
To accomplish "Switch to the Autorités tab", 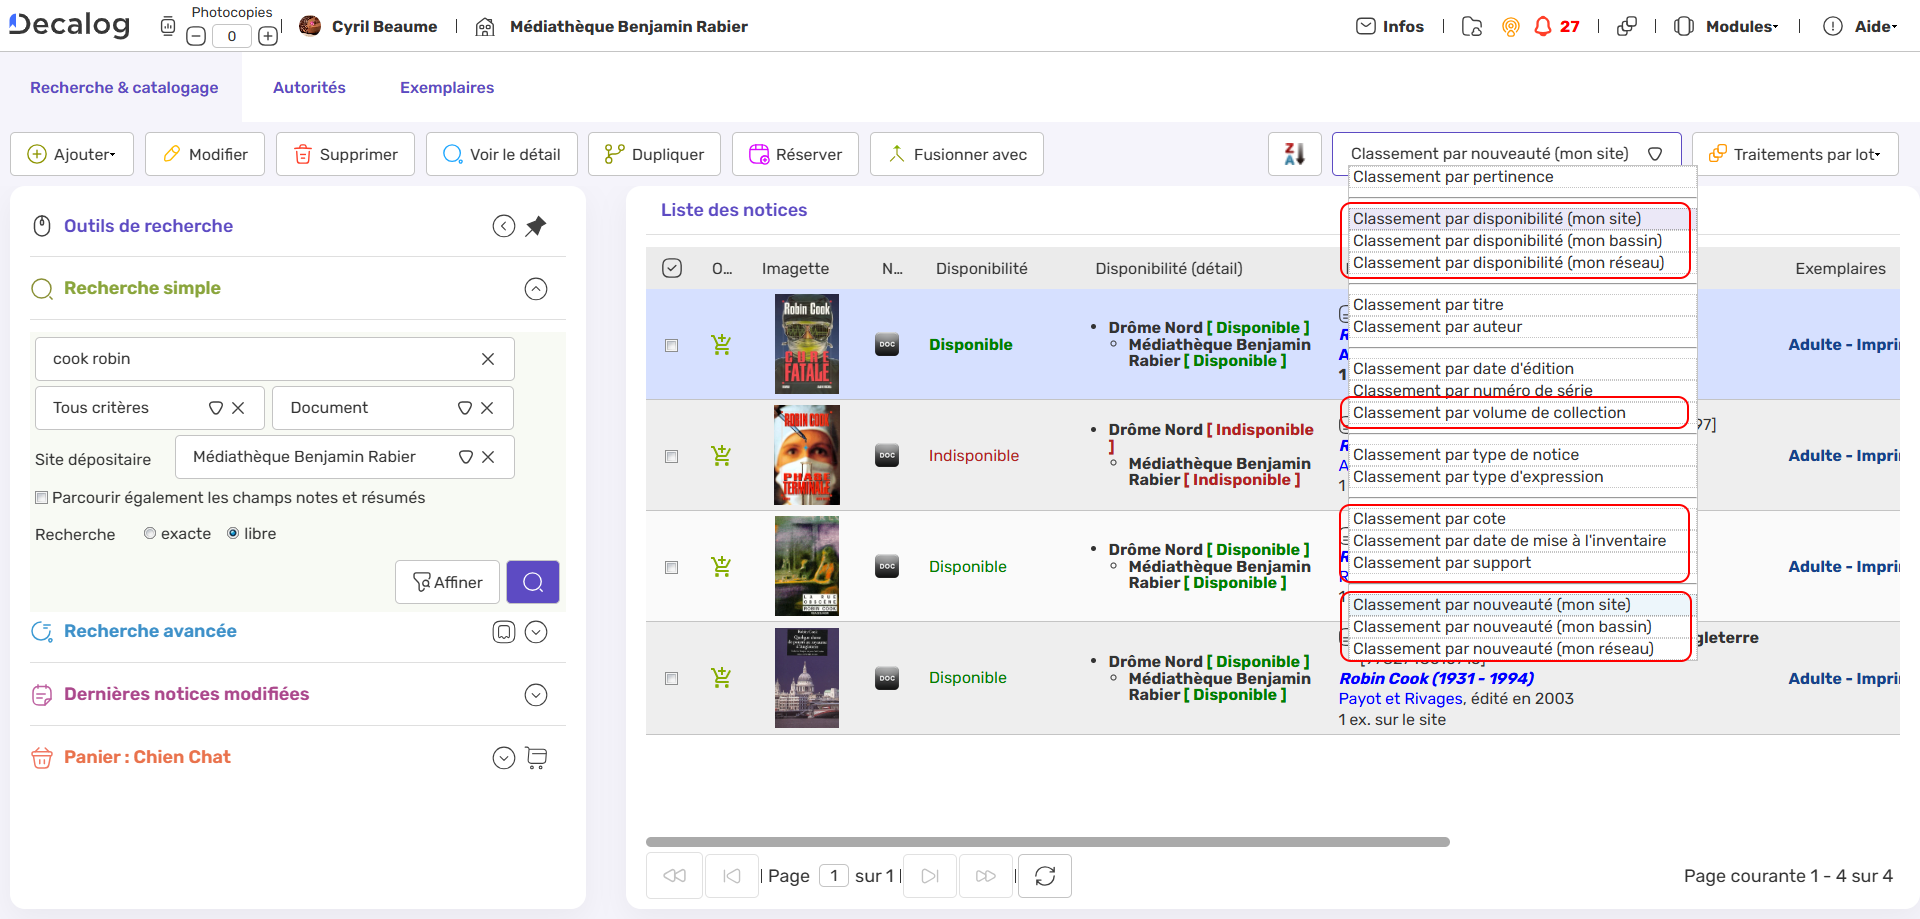I will pyautogui.click(x=309, y=87).
